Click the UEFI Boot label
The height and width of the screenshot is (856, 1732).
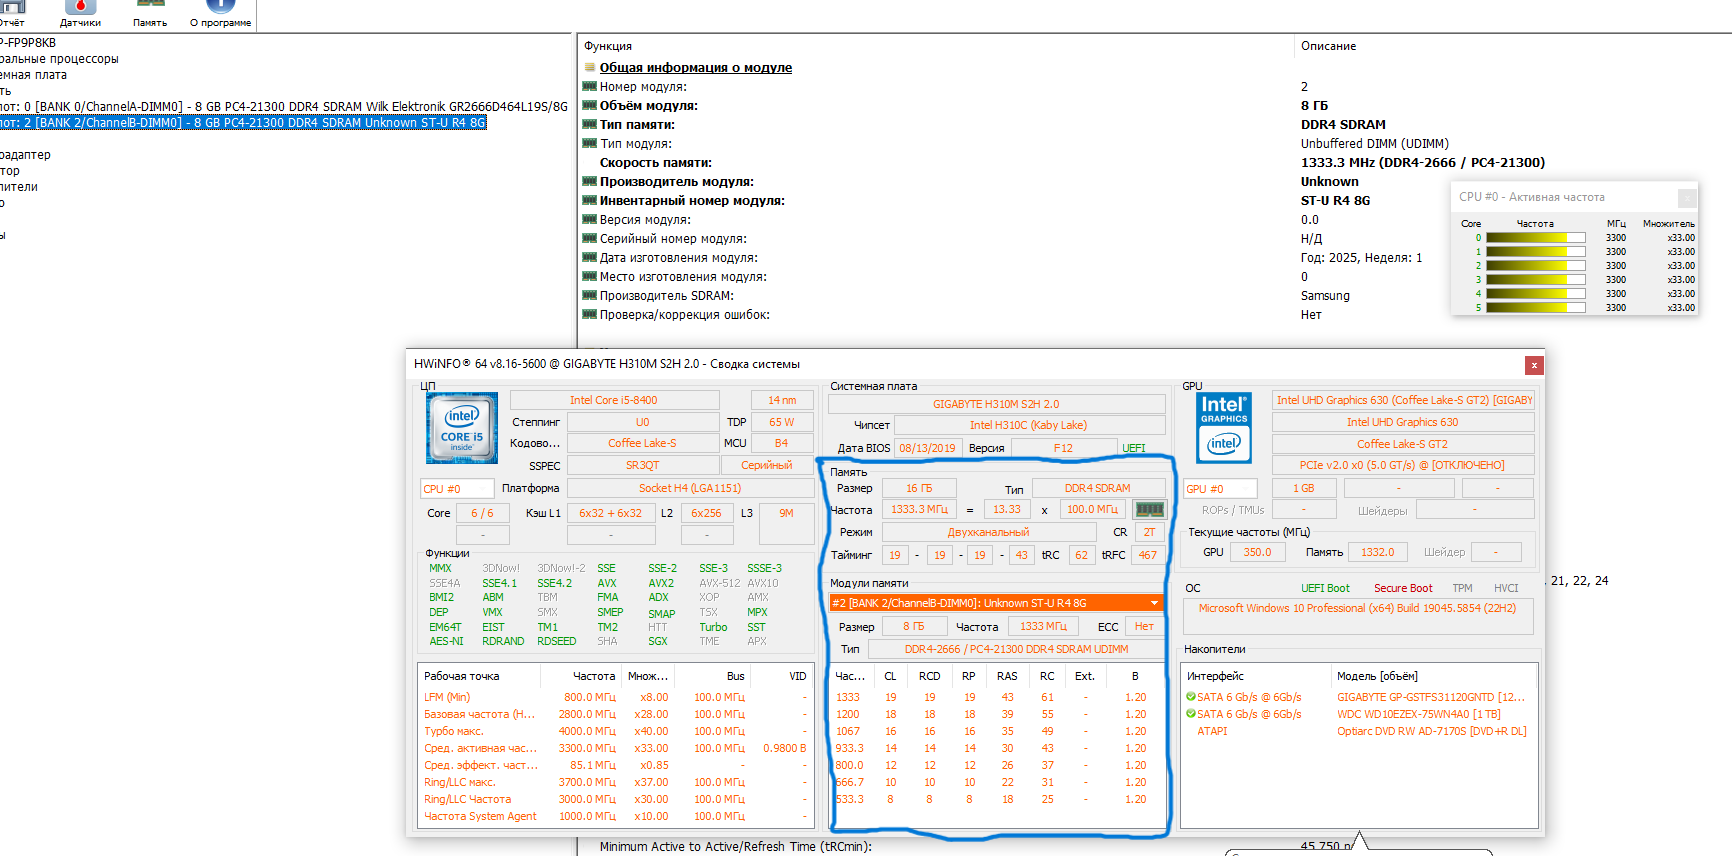click(1325, 588)
